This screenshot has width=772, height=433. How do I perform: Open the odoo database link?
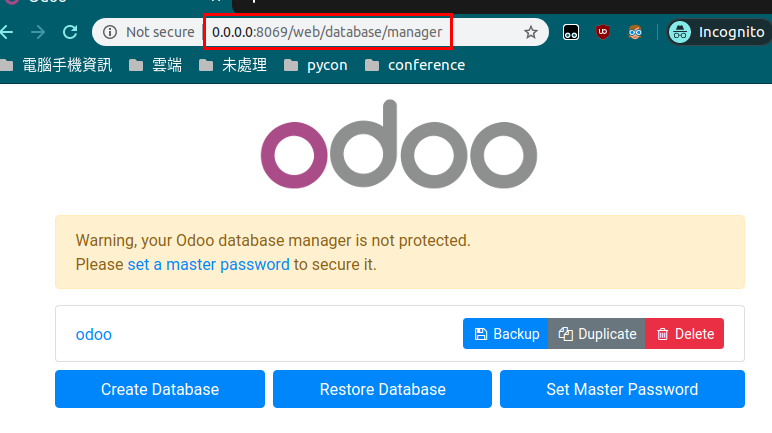tap(94, 334)
